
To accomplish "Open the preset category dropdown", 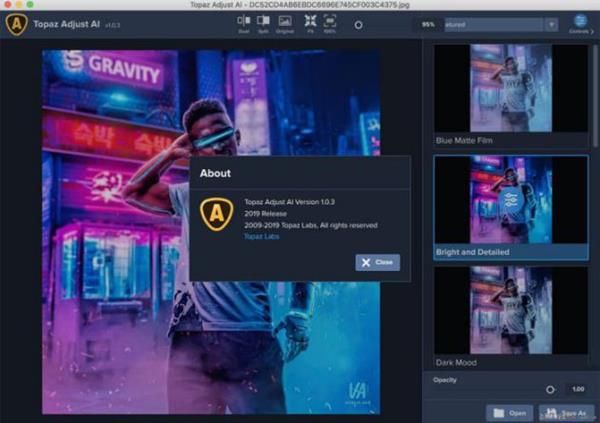I will [551, 24].
